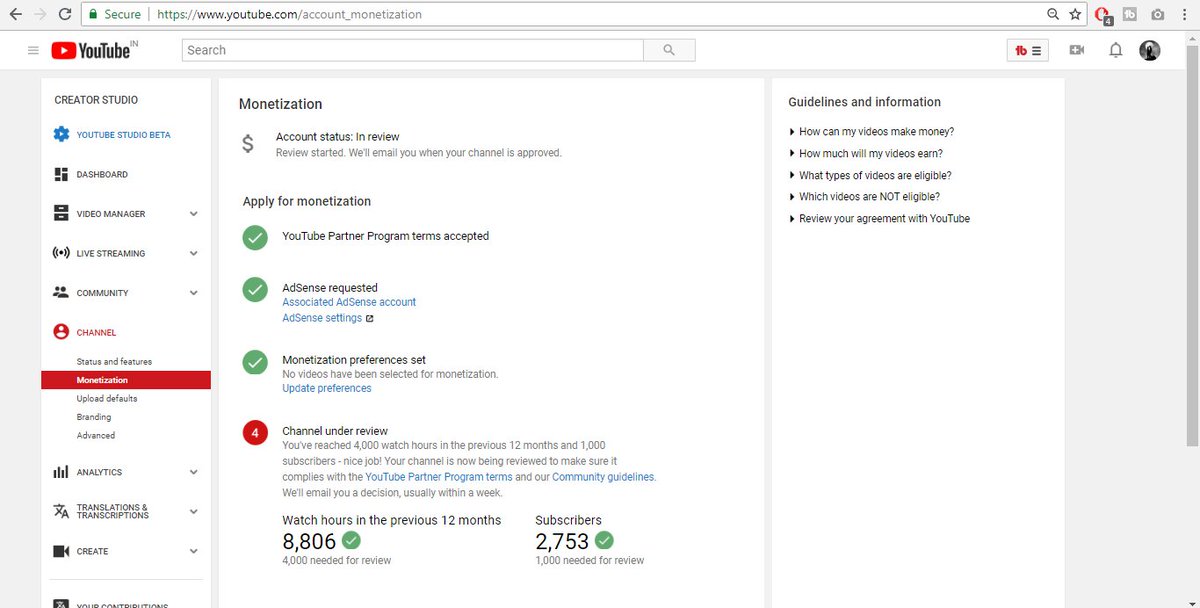Click the Dashboard icon in sidebar
The width and height of the screenshot is (1200, 608).
(x=61, y=174)
